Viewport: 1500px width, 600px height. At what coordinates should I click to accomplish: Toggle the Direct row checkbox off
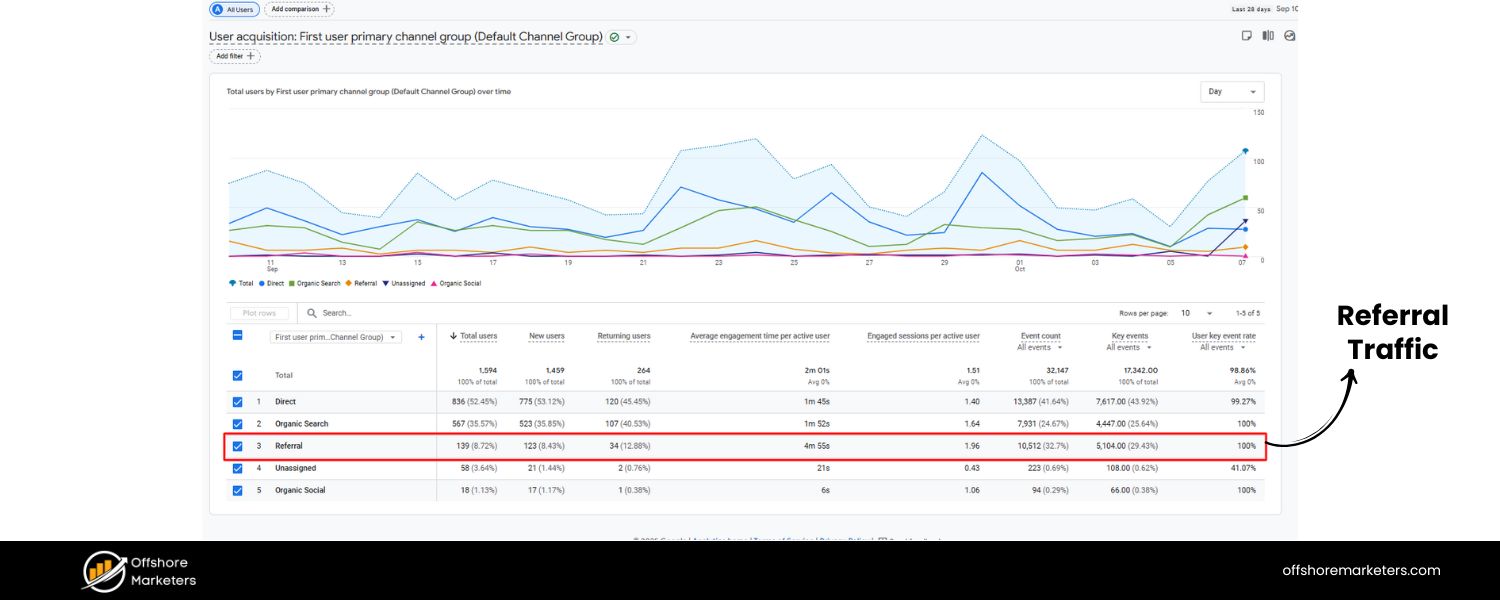238,401
